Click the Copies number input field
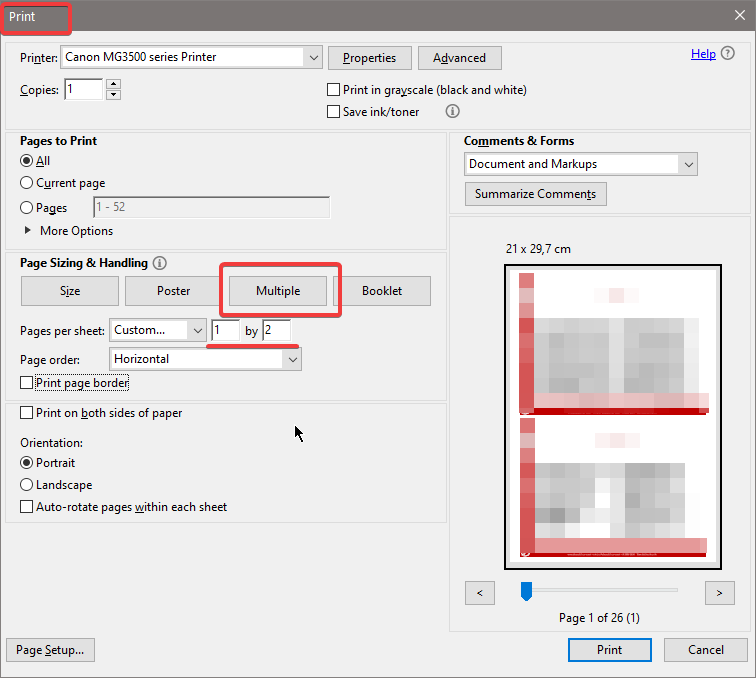Viewport: 756px width, 678px height. (84, 89)
